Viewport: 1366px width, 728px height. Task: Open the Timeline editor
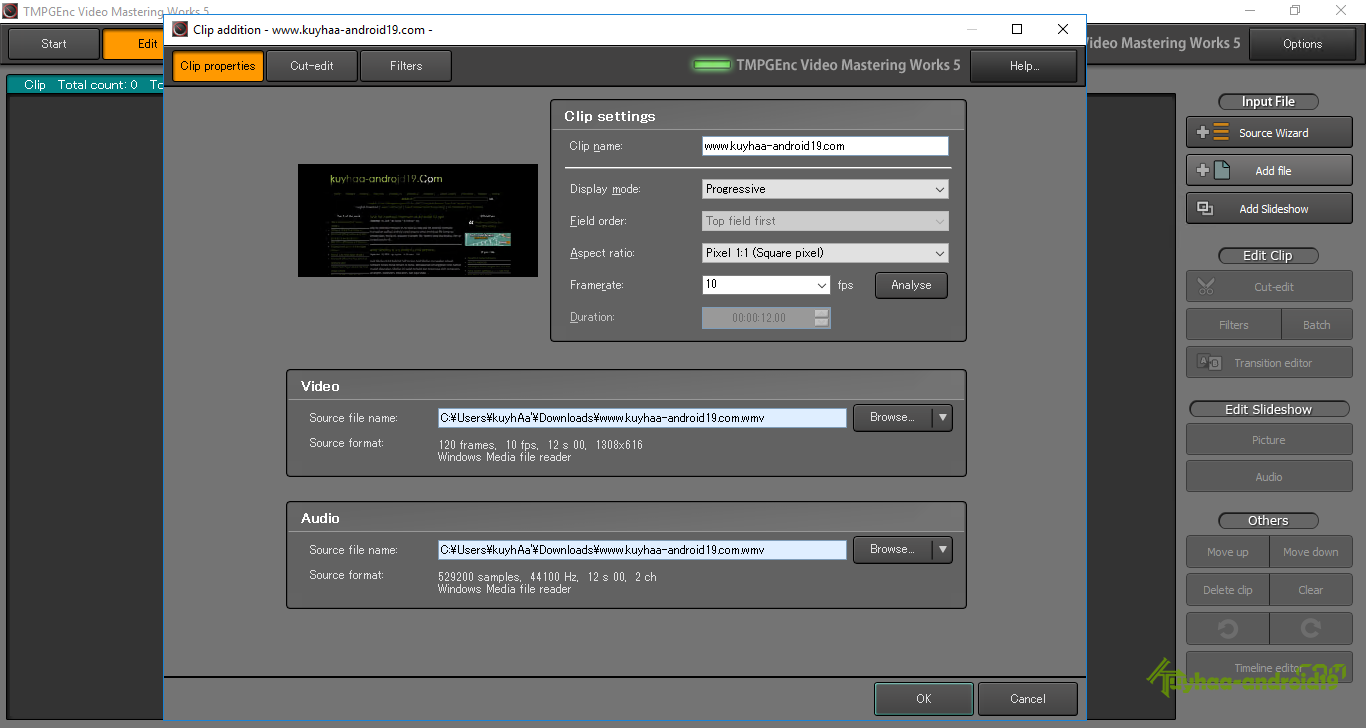[1269, 667]
